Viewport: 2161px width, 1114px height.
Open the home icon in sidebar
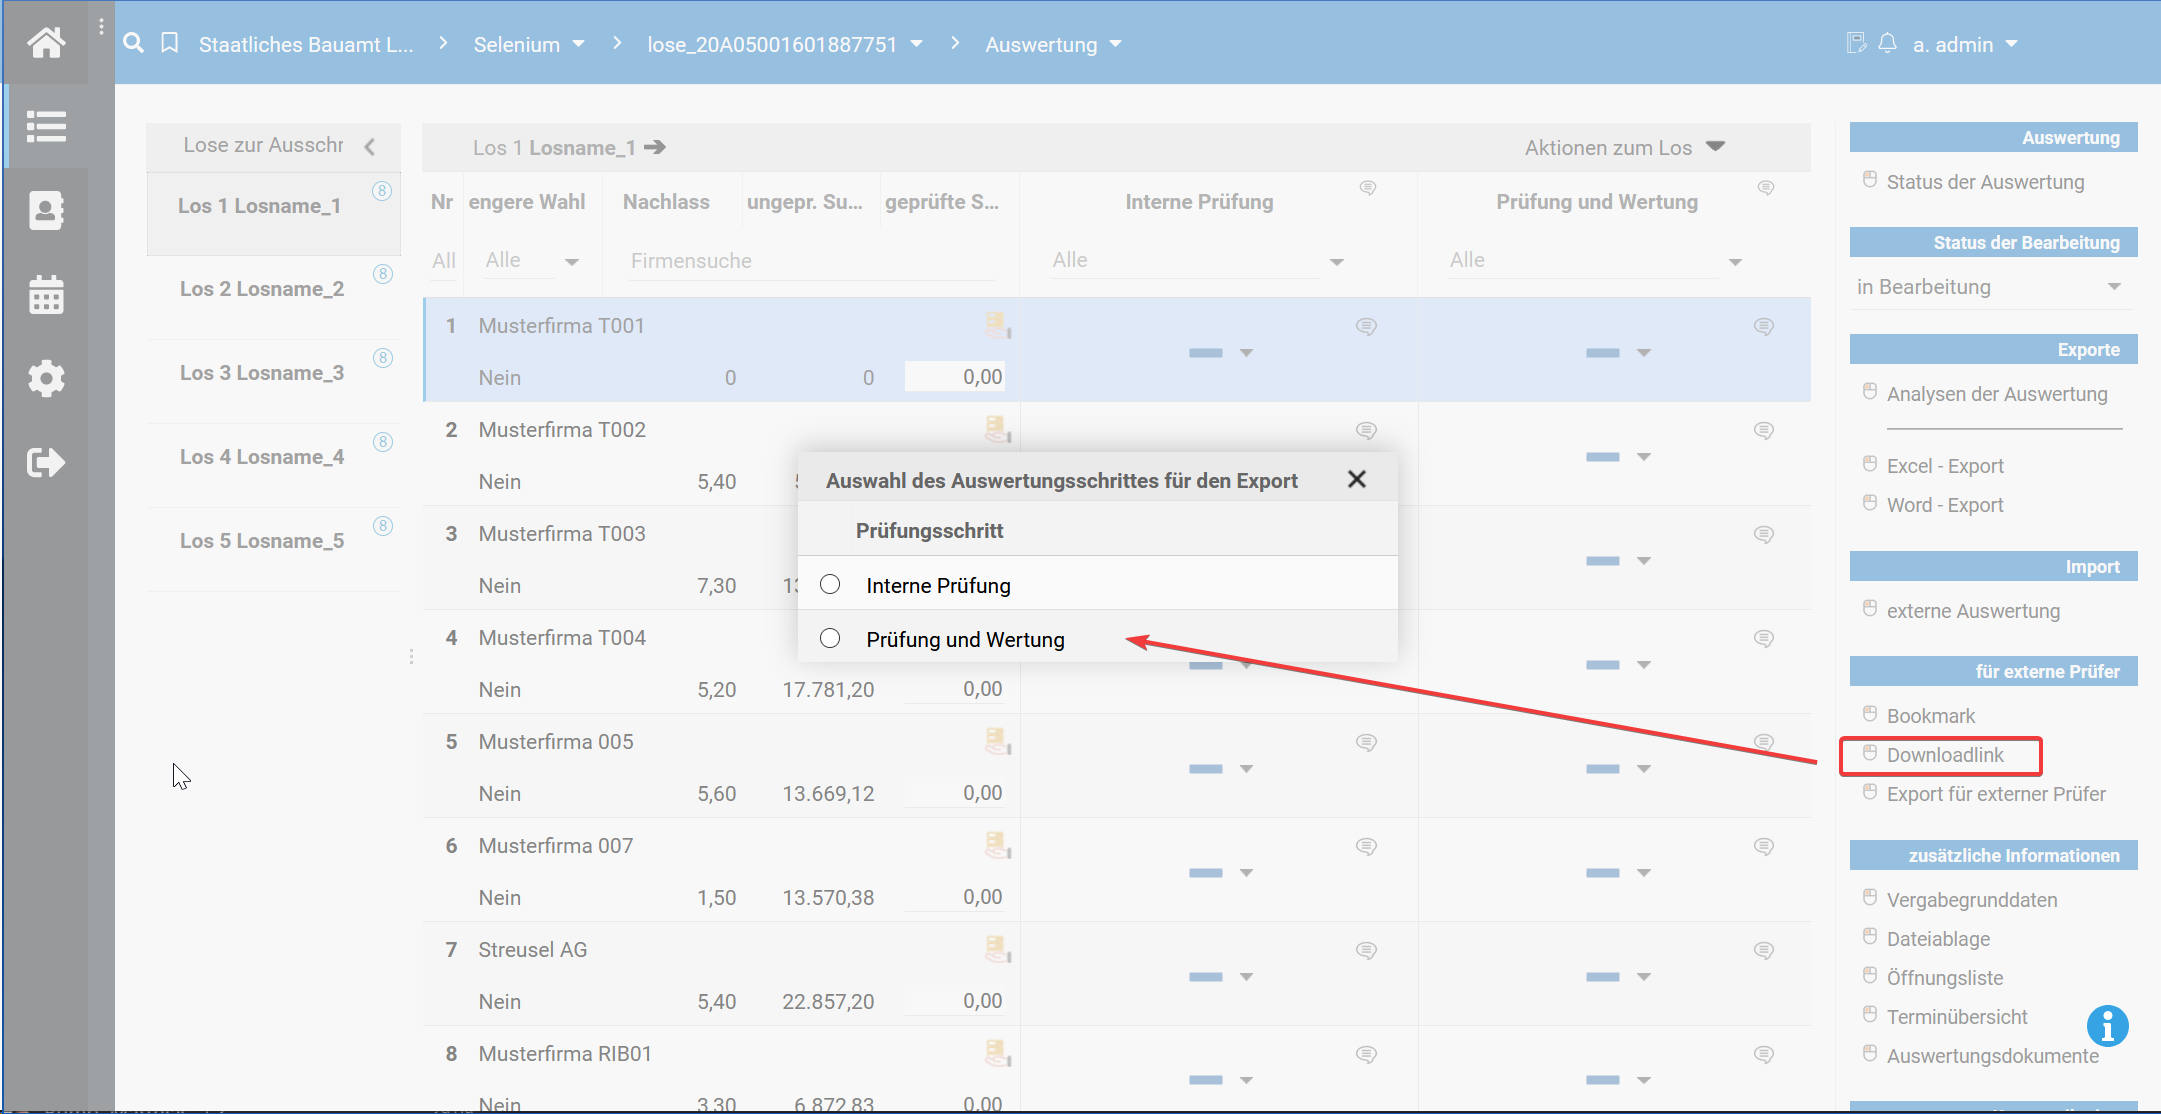point(46,42)
